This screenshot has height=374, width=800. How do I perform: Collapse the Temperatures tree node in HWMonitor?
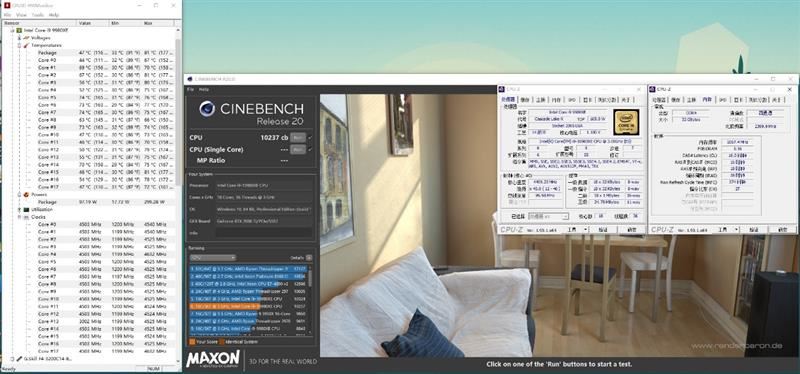point(19,45)
